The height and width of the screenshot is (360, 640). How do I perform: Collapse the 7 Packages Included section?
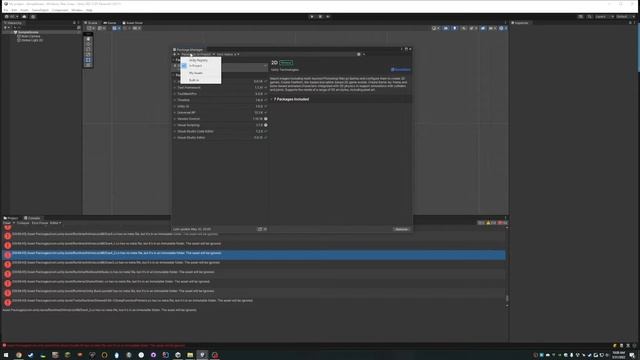click(272, 99)
